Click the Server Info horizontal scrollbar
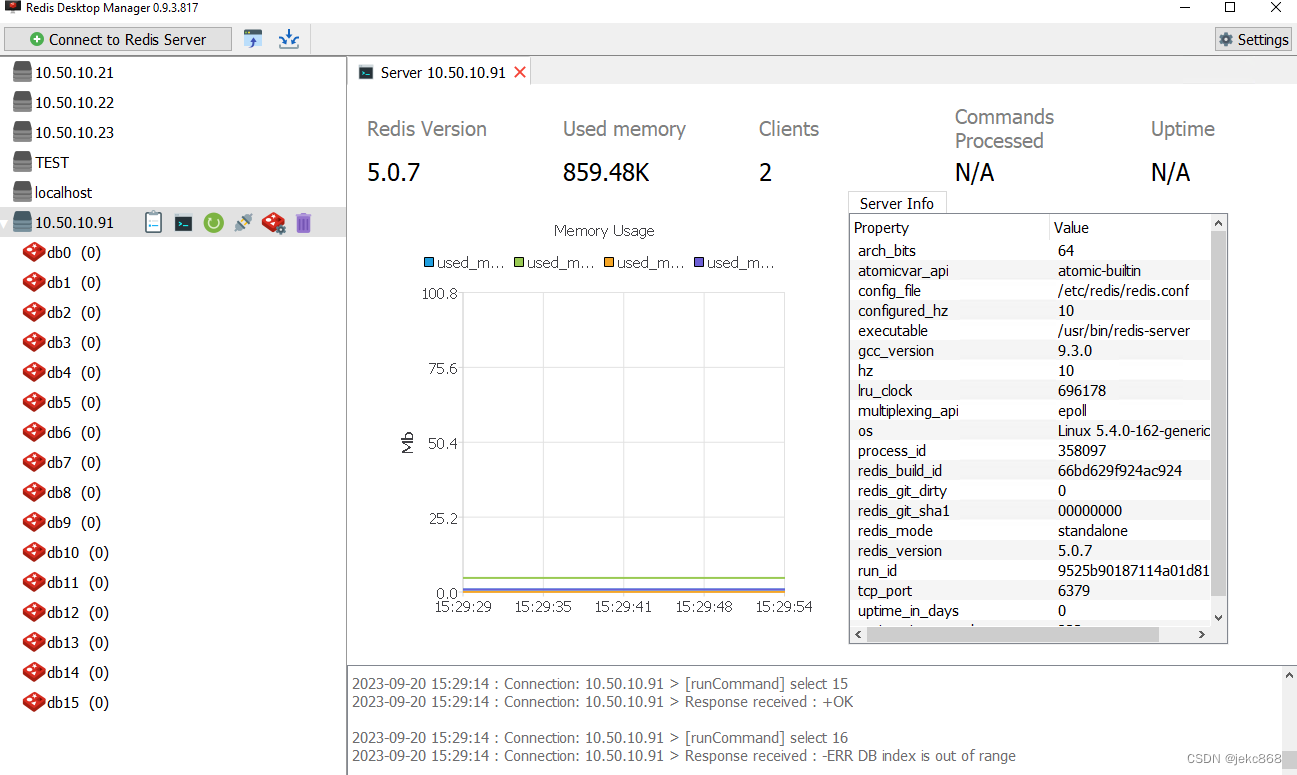Viewport: 1297px width, 775px height. 1012,634
